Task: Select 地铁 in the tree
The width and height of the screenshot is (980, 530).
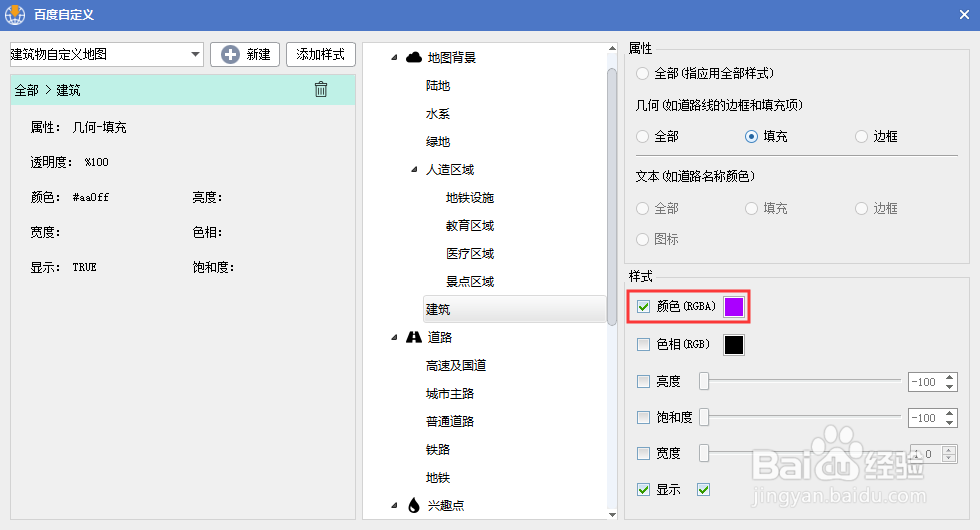Action: (438, 478)
